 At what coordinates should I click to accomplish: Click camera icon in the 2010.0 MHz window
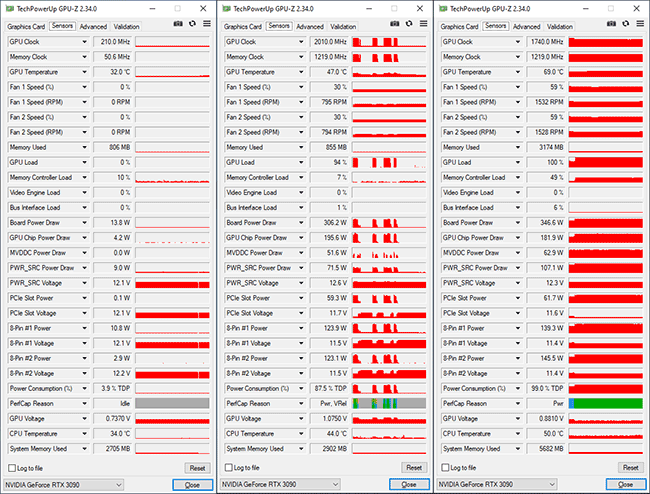[x=395, y=23]
